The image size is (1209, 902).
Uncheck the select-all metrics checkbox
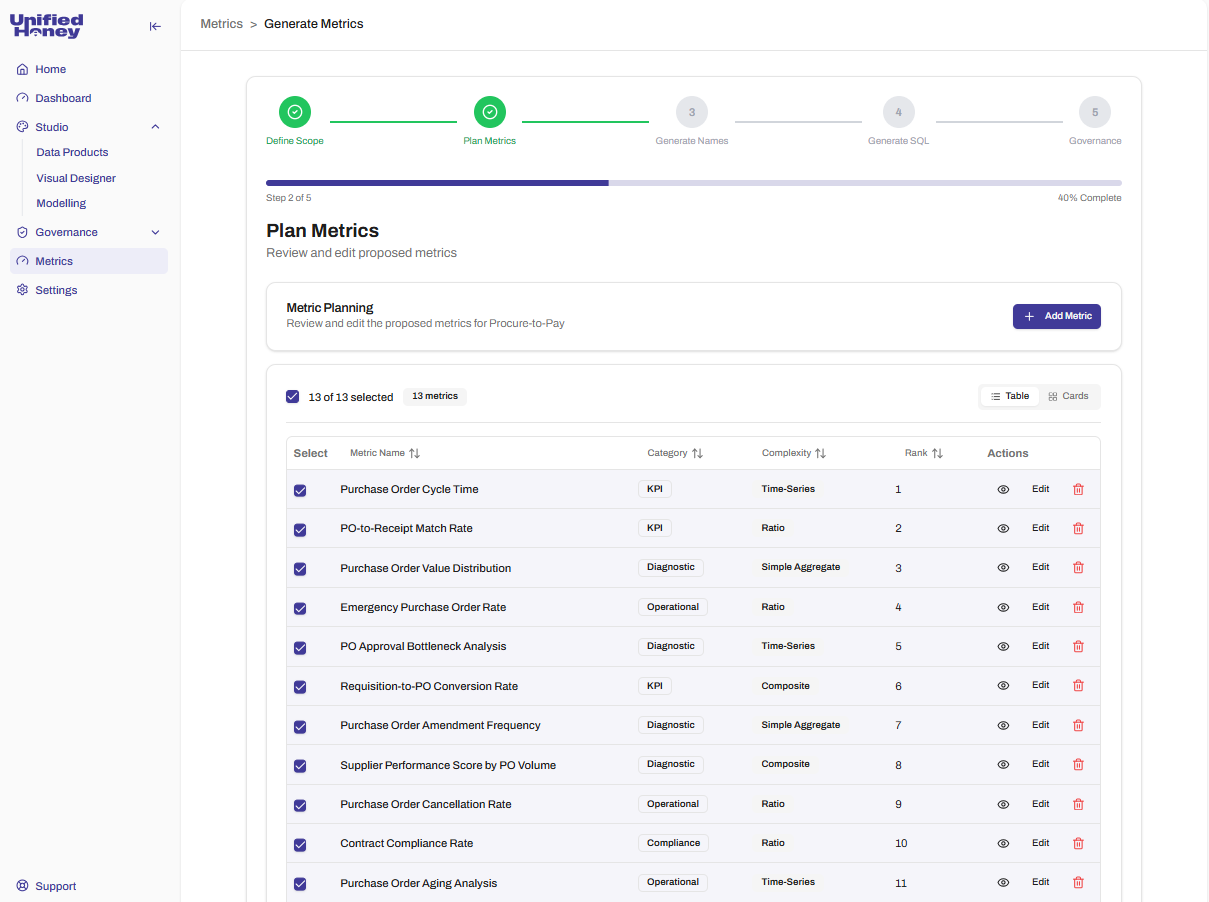pyautogui.click(x=292, y=396)
